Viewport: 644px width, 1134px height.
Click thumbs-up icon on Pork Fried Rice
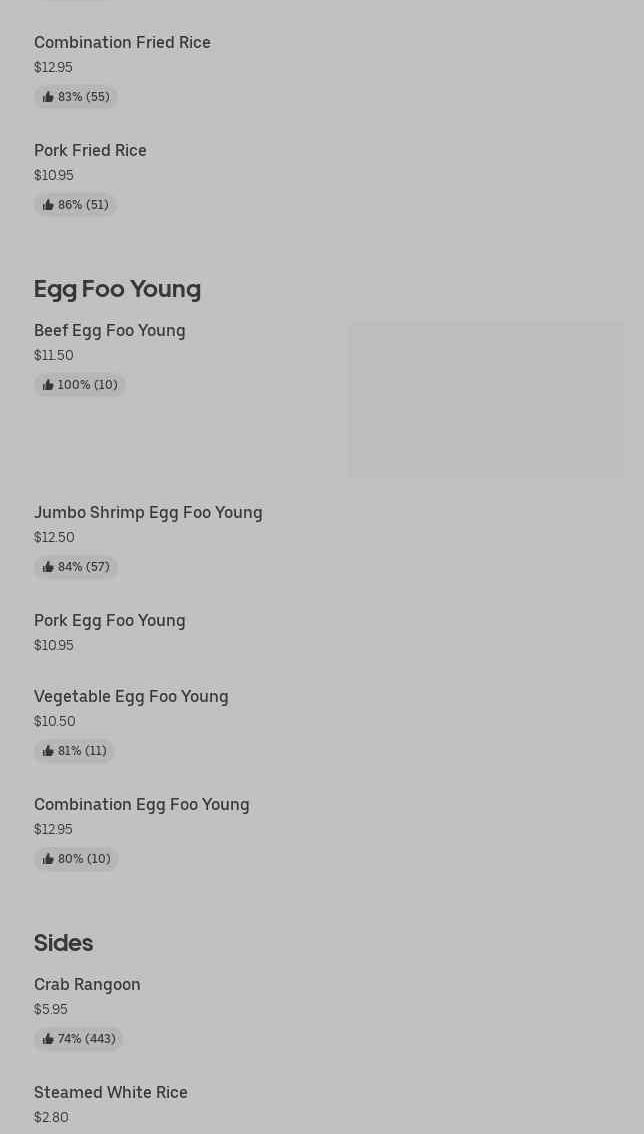[x=48, y=205]
